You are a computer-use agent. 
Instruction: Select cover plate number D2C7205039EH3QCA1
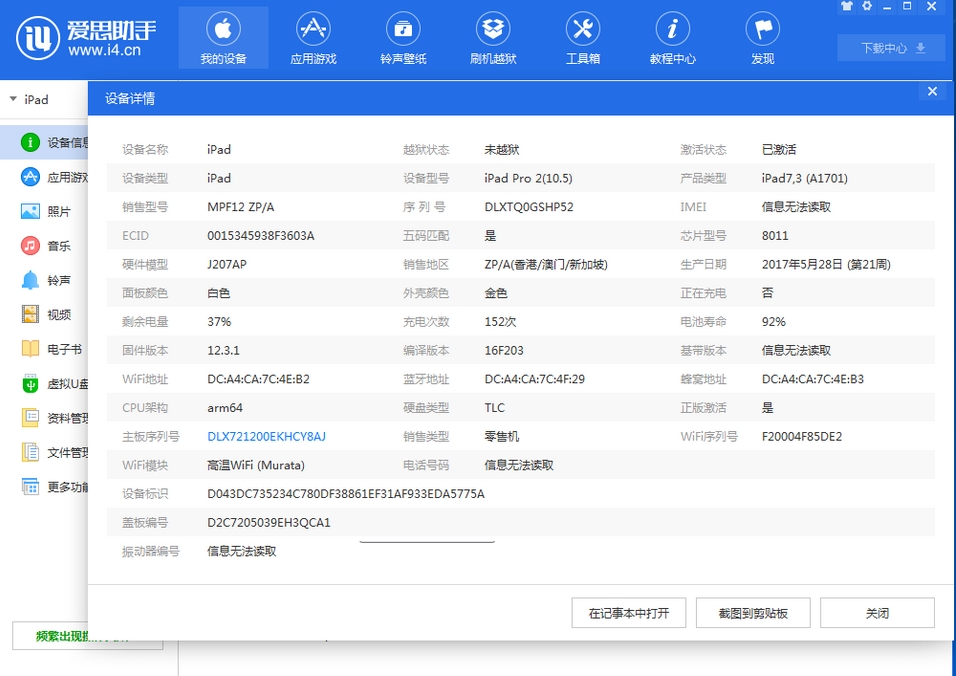tap(269, 522)
